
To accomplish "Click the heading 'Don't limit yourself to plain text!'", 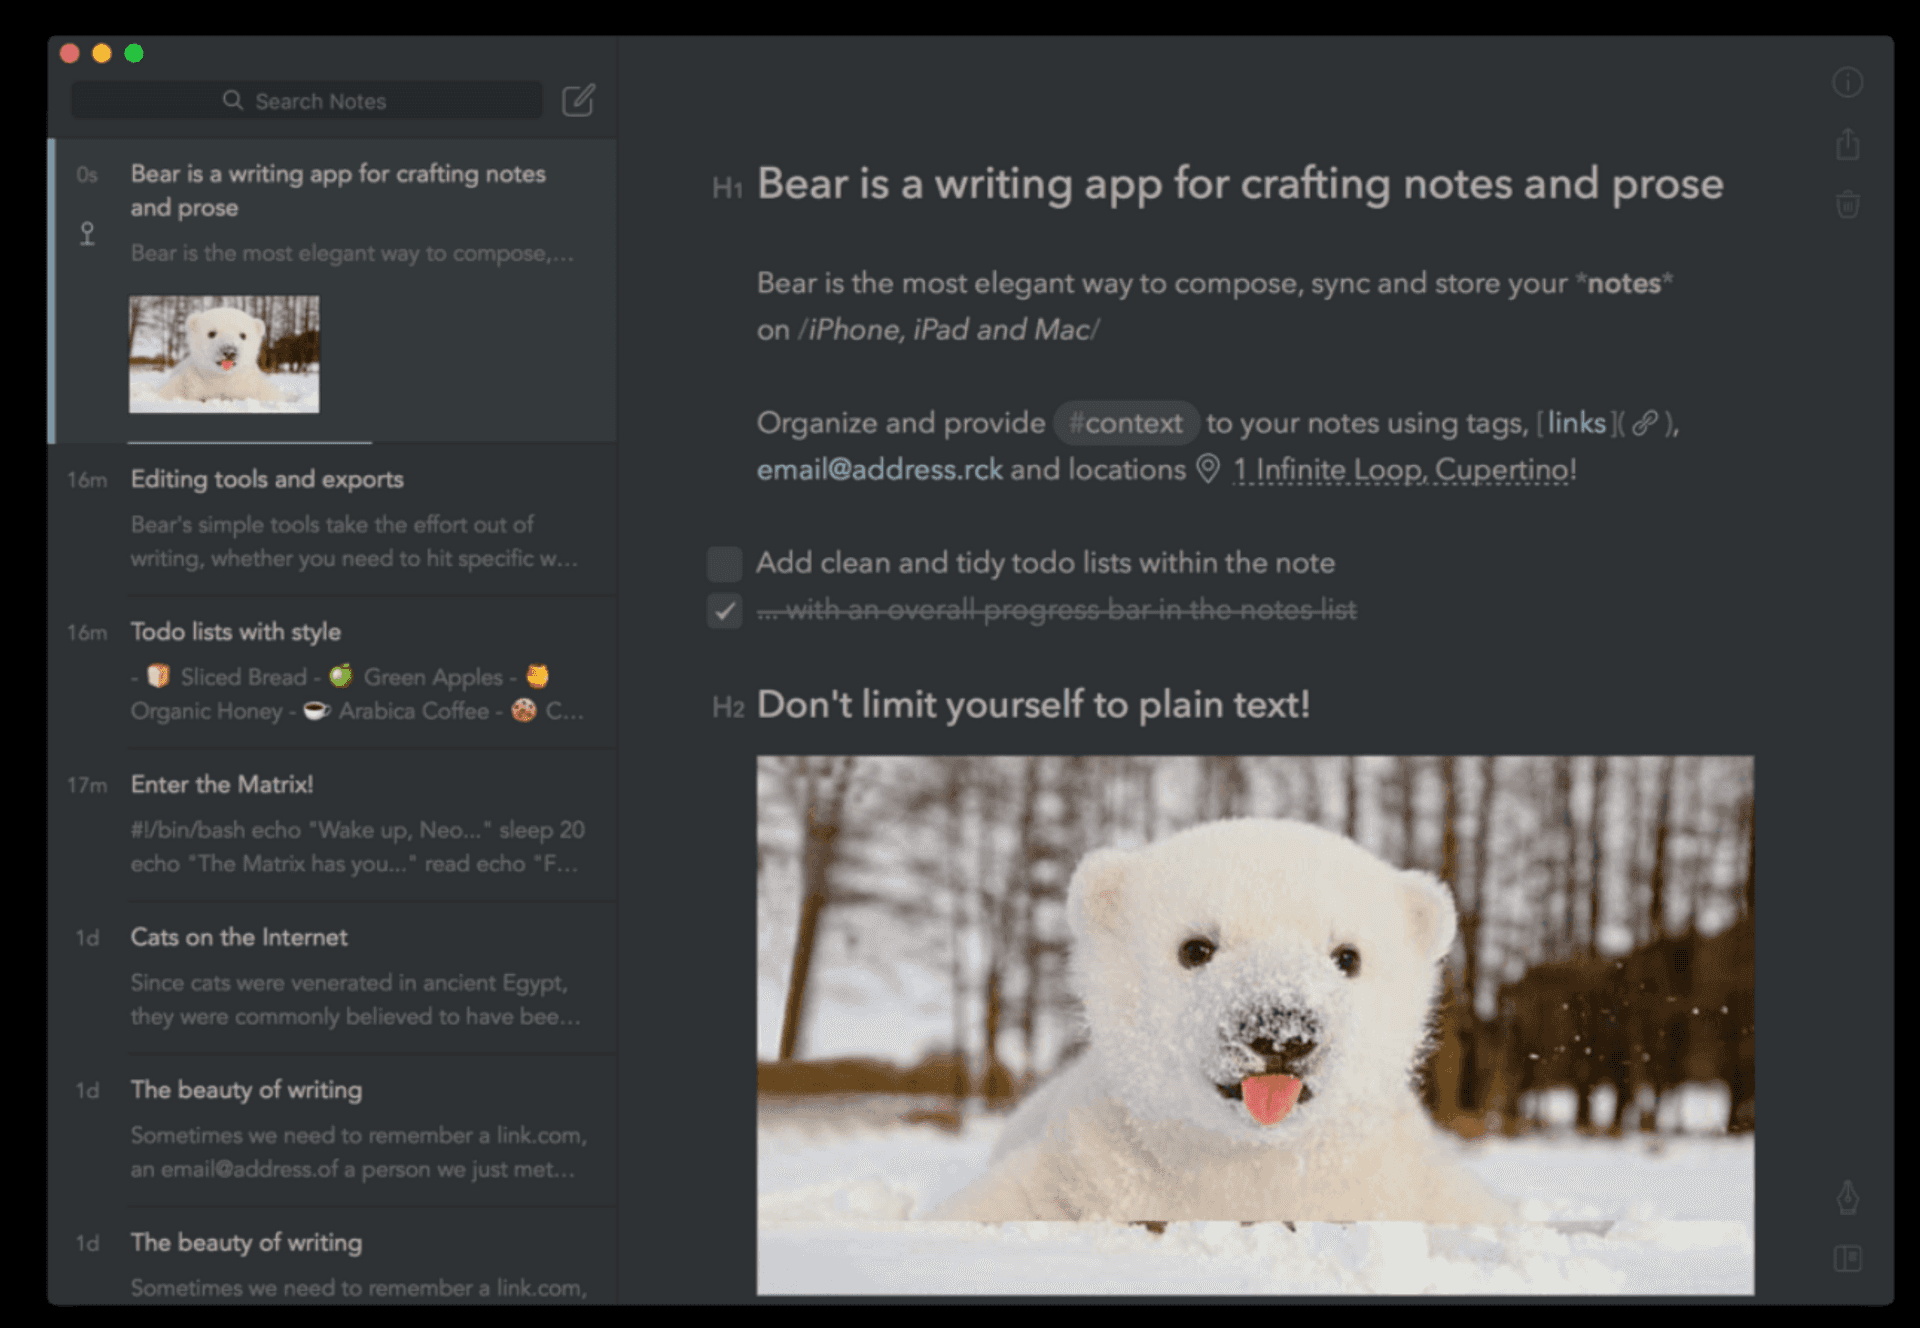I will pos(1033,705).
